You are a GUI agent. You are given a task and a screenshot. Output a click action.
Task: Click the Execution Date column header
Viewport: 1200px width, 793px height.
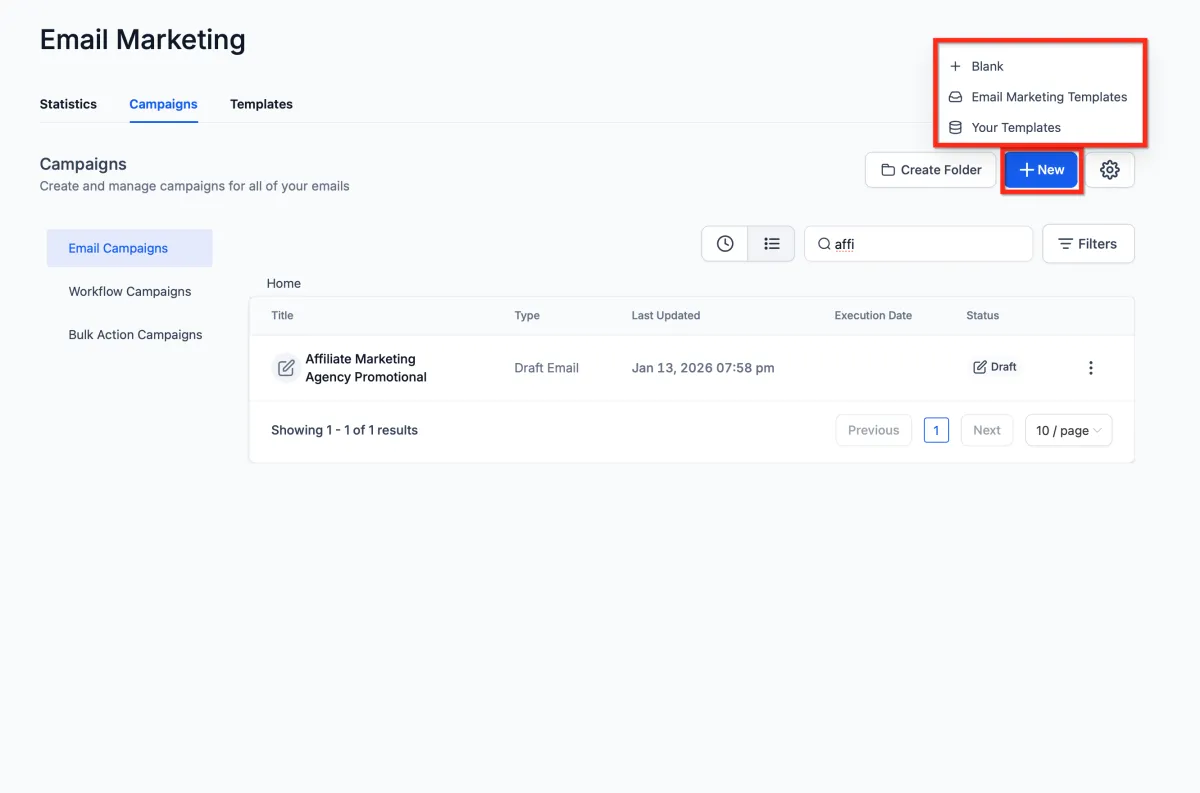(873, 315)
